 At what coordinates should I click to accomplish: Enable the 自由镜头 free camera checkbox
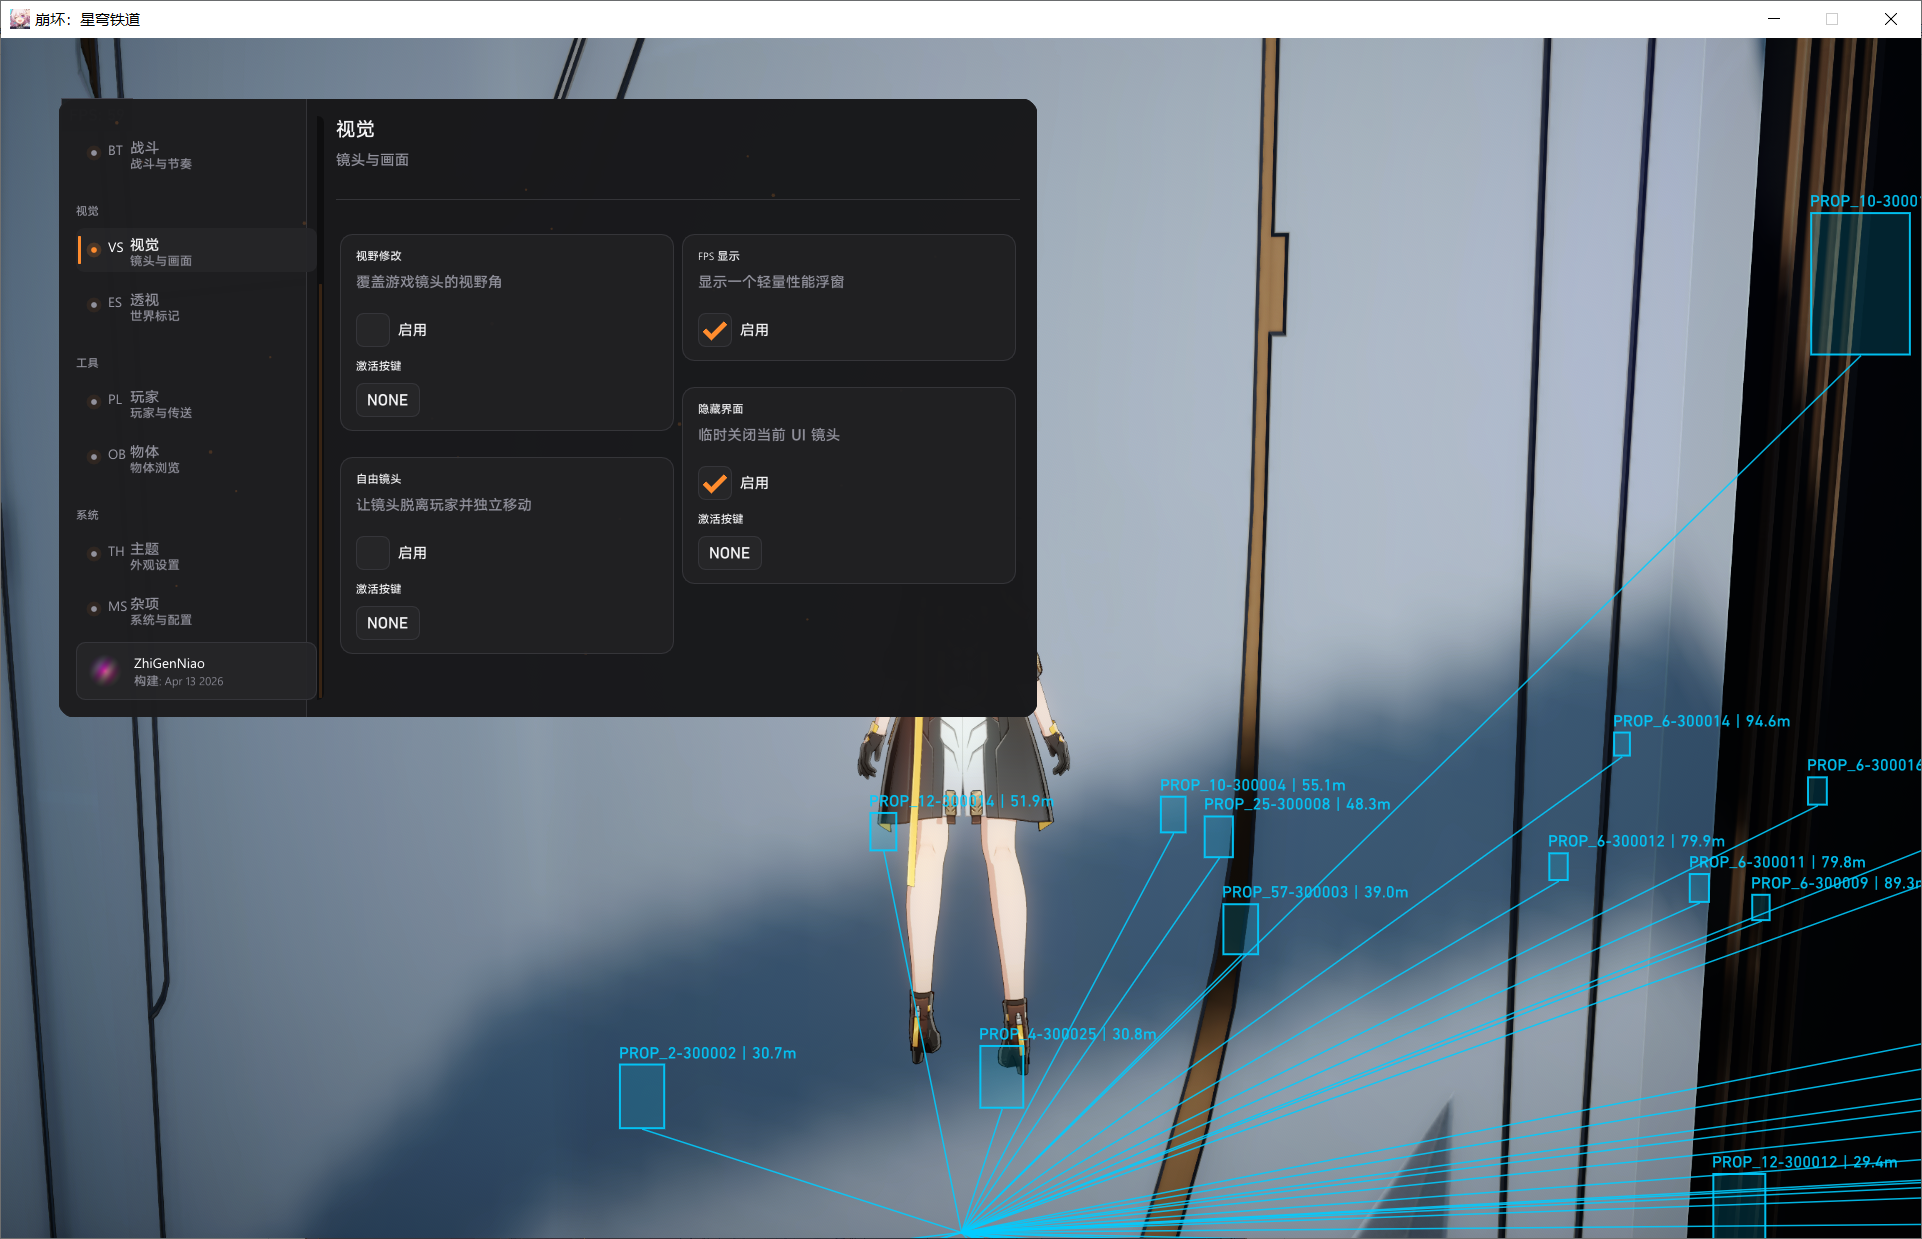pos(372,553)
